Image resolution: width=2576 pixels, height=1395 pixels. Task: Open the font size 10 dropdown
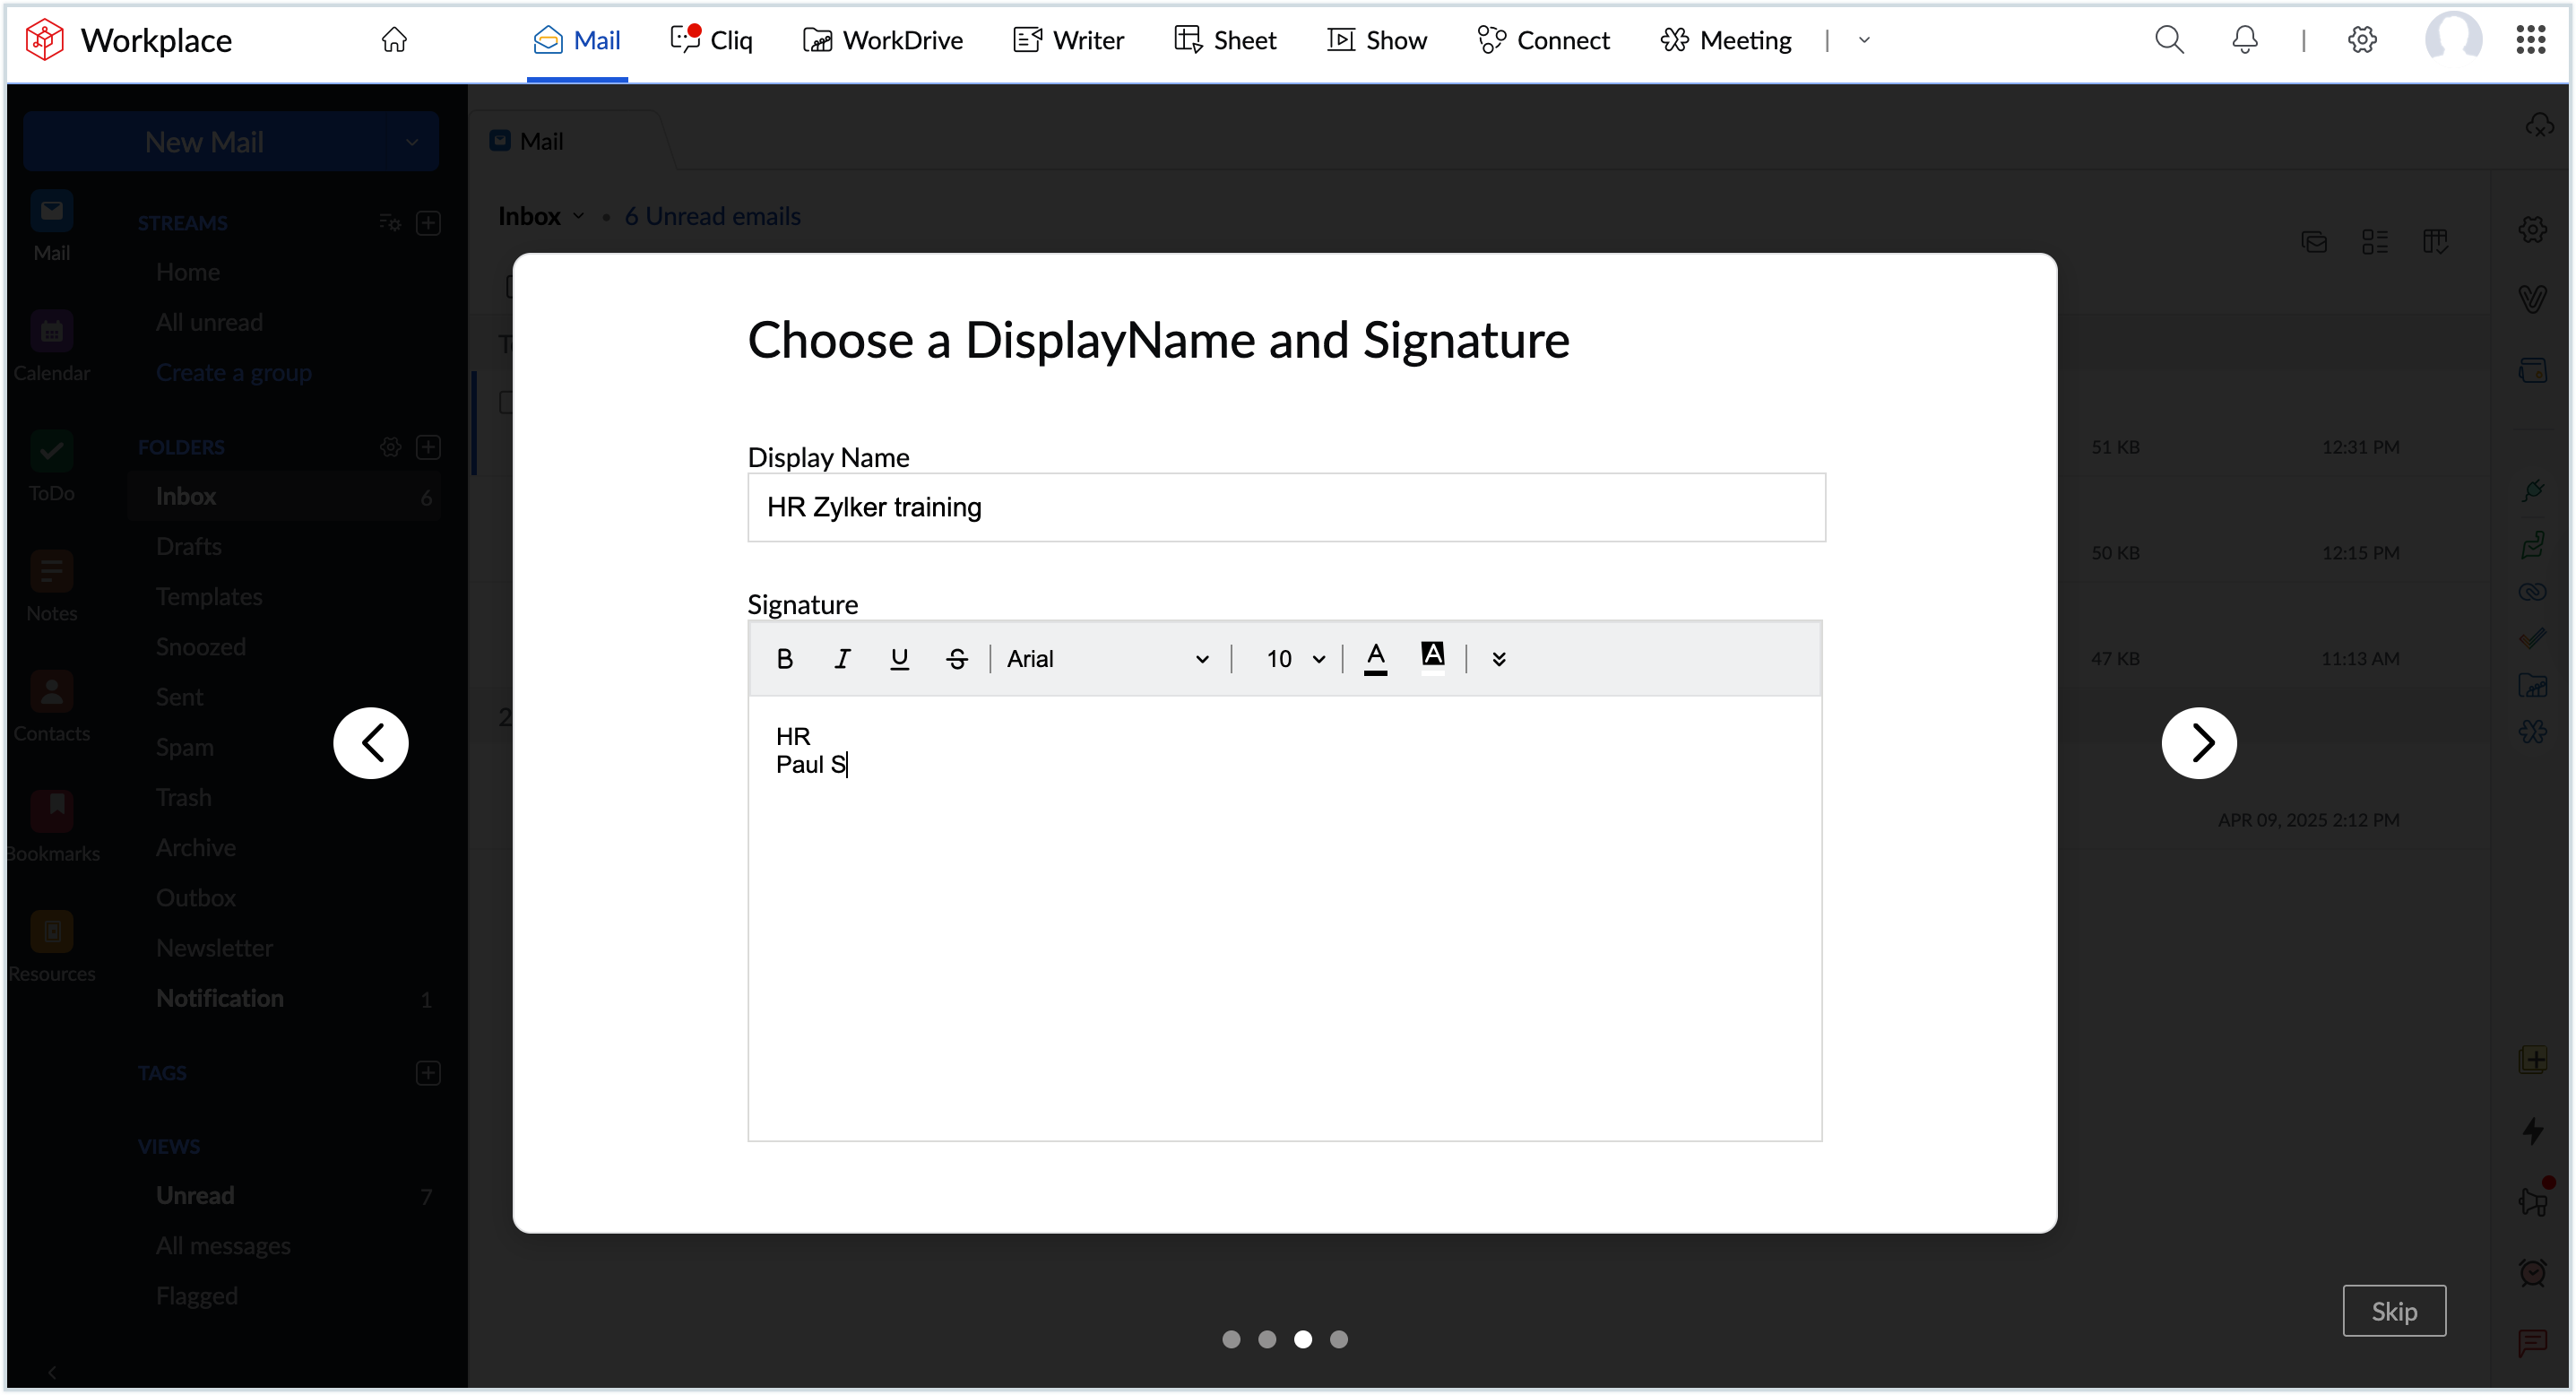click(x=1294, y=658)
